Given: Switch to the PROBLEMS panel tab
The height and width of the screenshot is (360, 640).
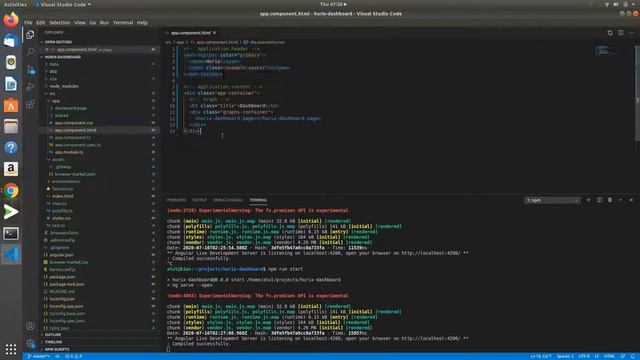Looking at the screenshot, I should tap(176, 200).
